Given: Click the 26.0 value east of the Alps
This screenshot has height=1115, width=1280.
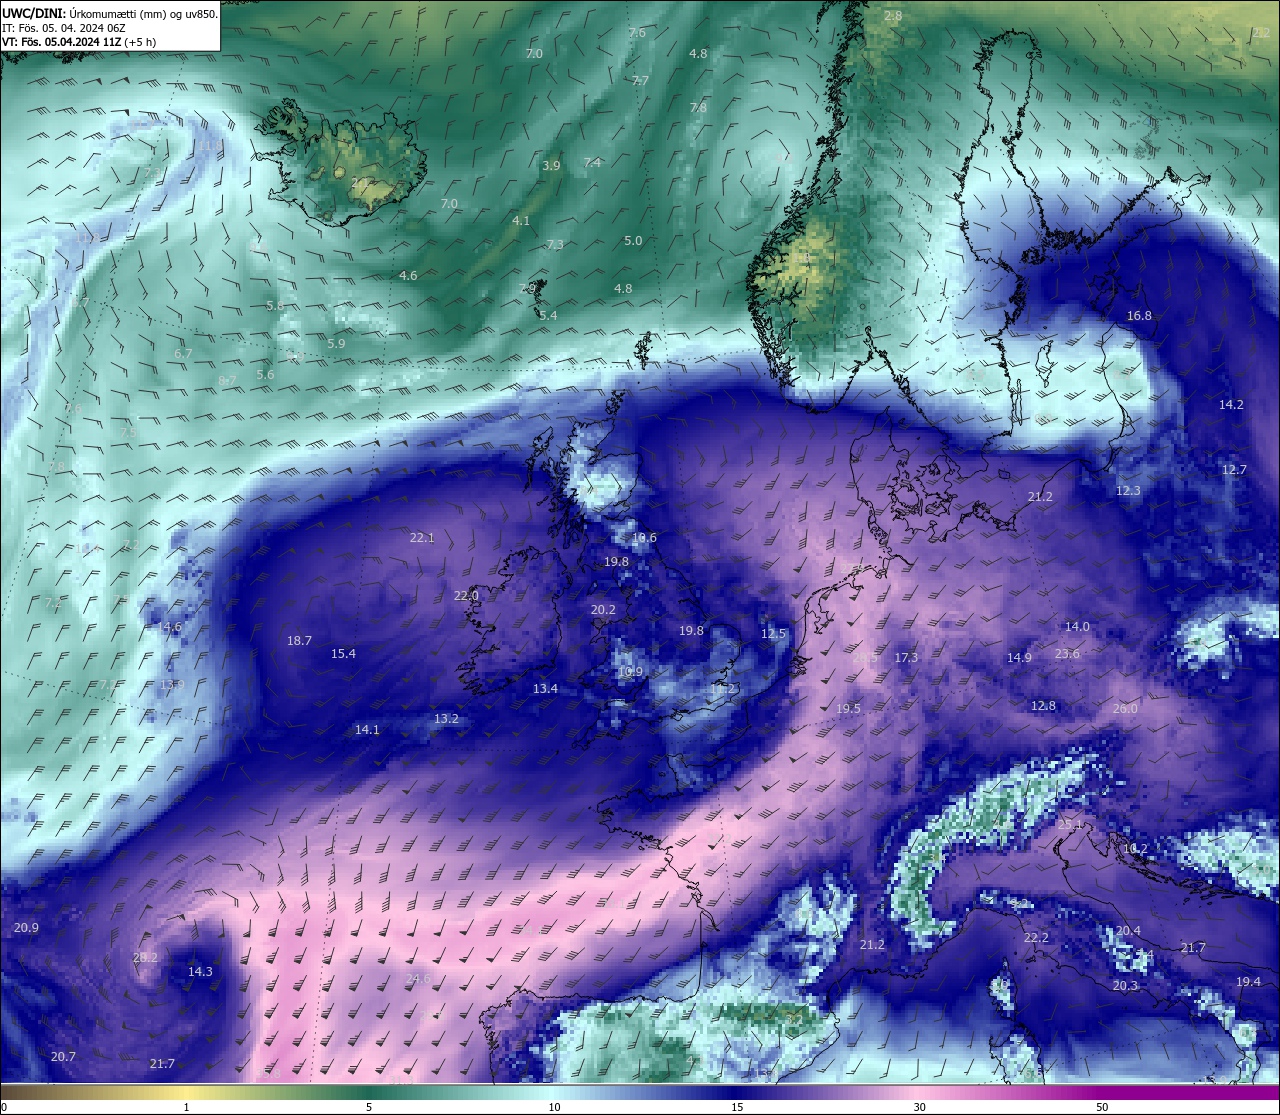Looking at the screenshot, I should pyautogui.click(x=1125, y=709).
